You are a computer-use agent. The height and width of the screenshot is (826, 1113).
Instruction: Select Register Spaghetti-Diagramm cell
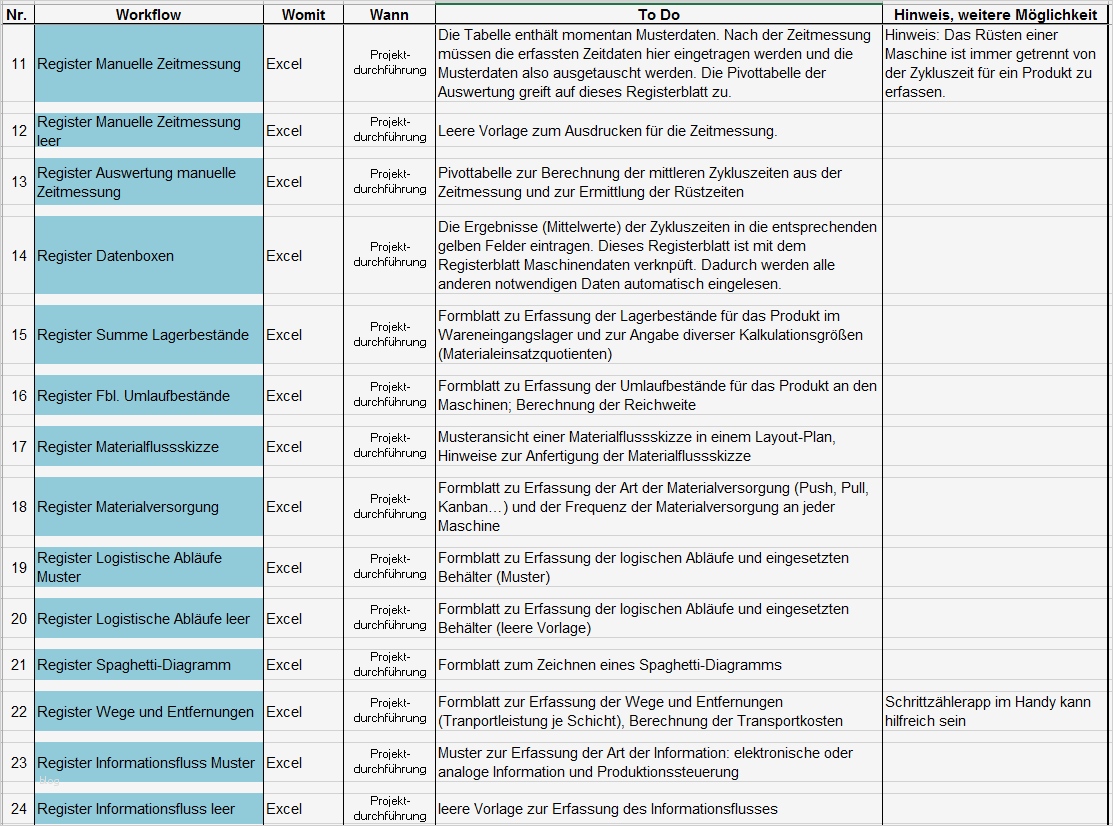pyautogui.click(x=148, y=665)
